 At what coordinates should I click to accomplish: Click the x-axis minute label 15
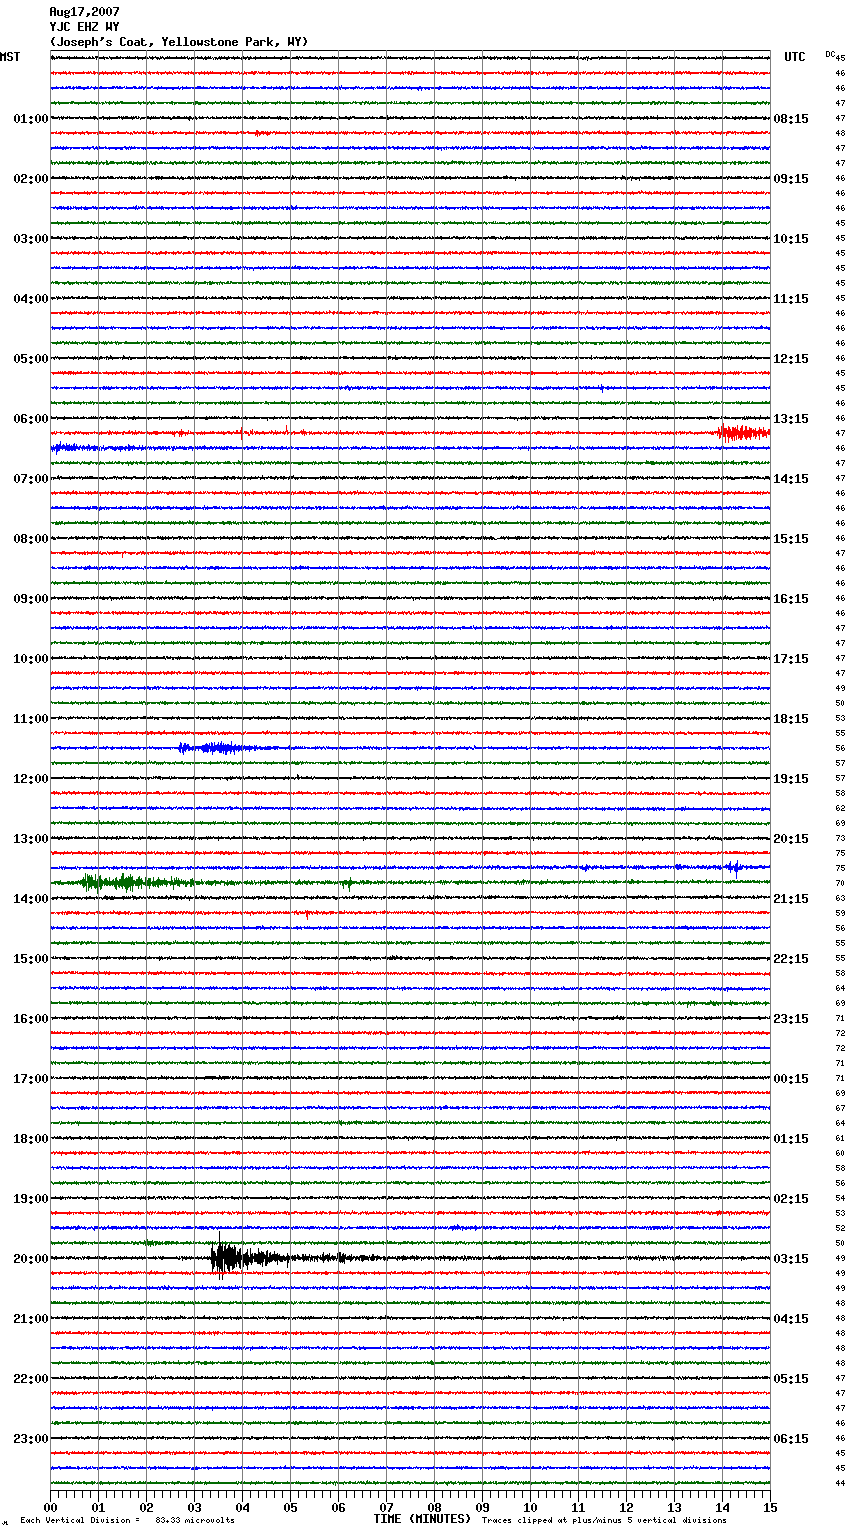(x=770, y=1507)
